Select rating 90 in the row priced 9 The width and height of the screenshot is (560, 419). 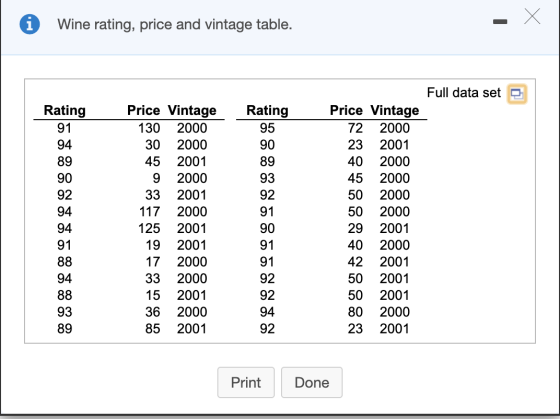pos(64,178)
